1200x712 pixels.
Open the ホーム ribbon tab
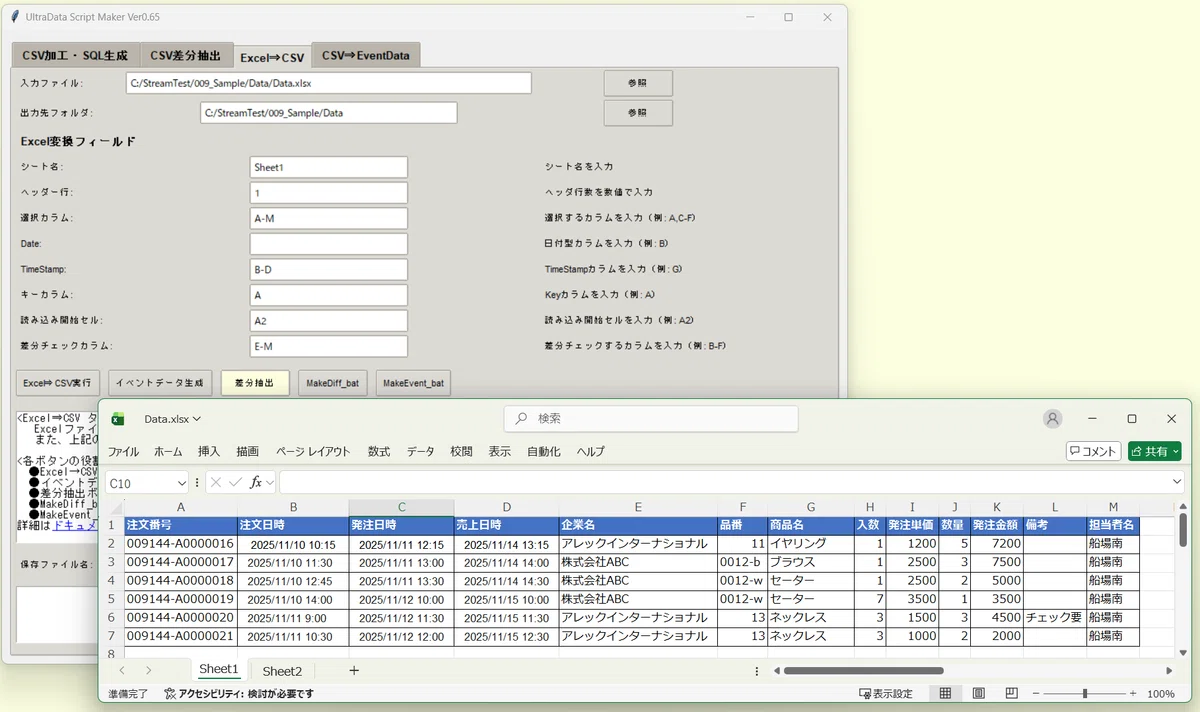168,451
